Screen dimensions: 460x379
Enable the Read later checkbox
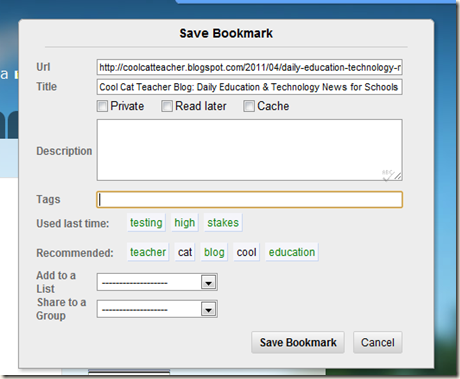pos(167,106)
